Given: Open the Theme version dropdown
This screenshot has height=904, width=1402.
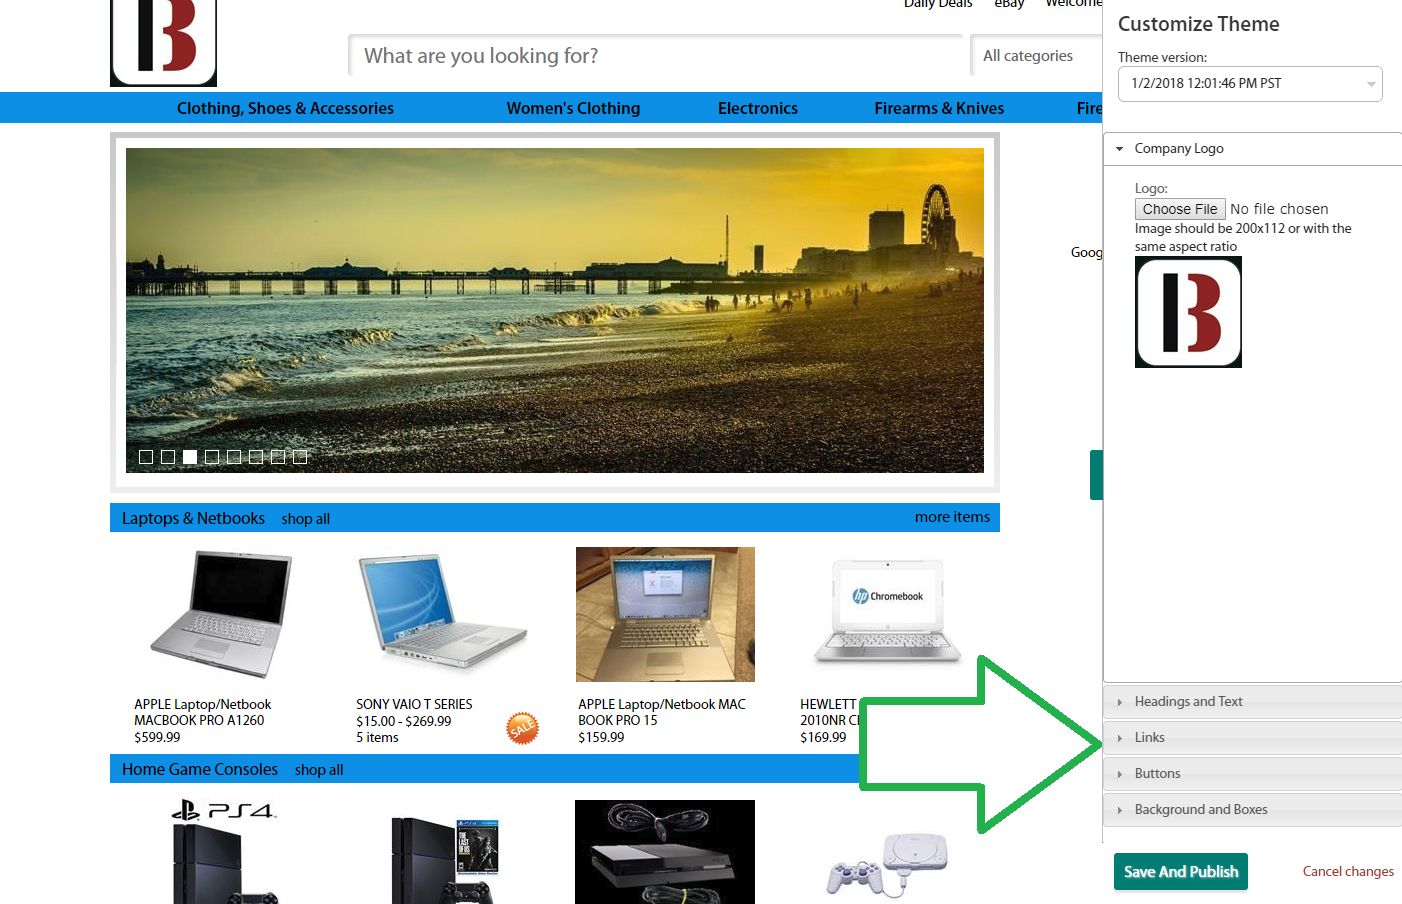Looking at the screenshot, I should pyautogui.click(x=1249, y=84).
